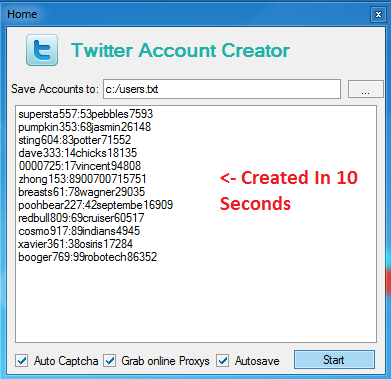The height and width of the screenshot is (379, 391).
Task: Close the Home window
Action: [378, 15]
